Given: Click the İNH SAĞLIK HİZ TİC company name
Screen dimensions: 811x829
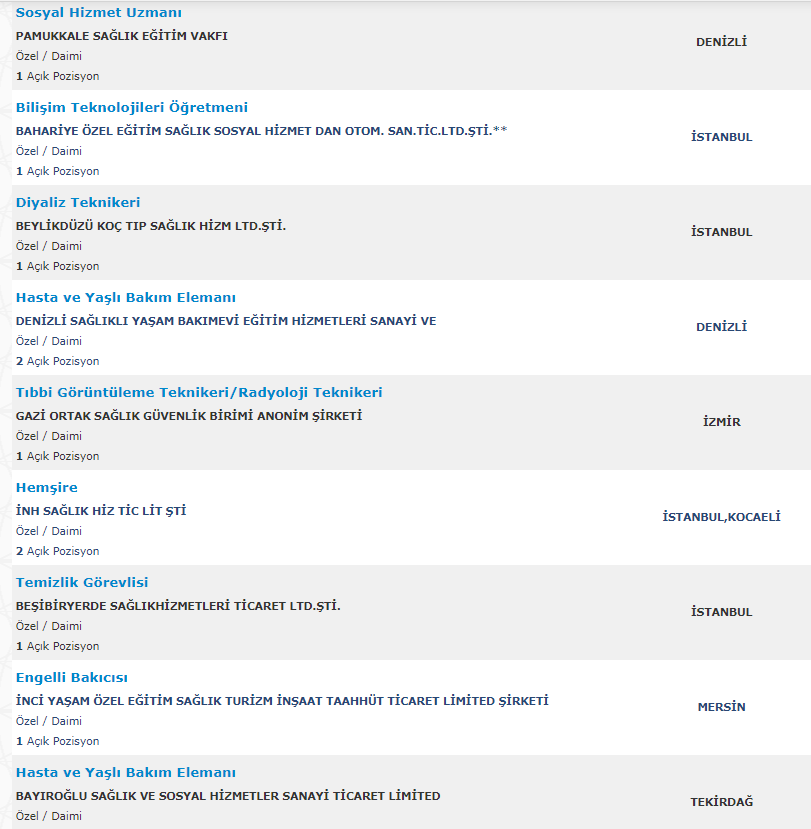Looking at the screenshot, I should point(101,511).
